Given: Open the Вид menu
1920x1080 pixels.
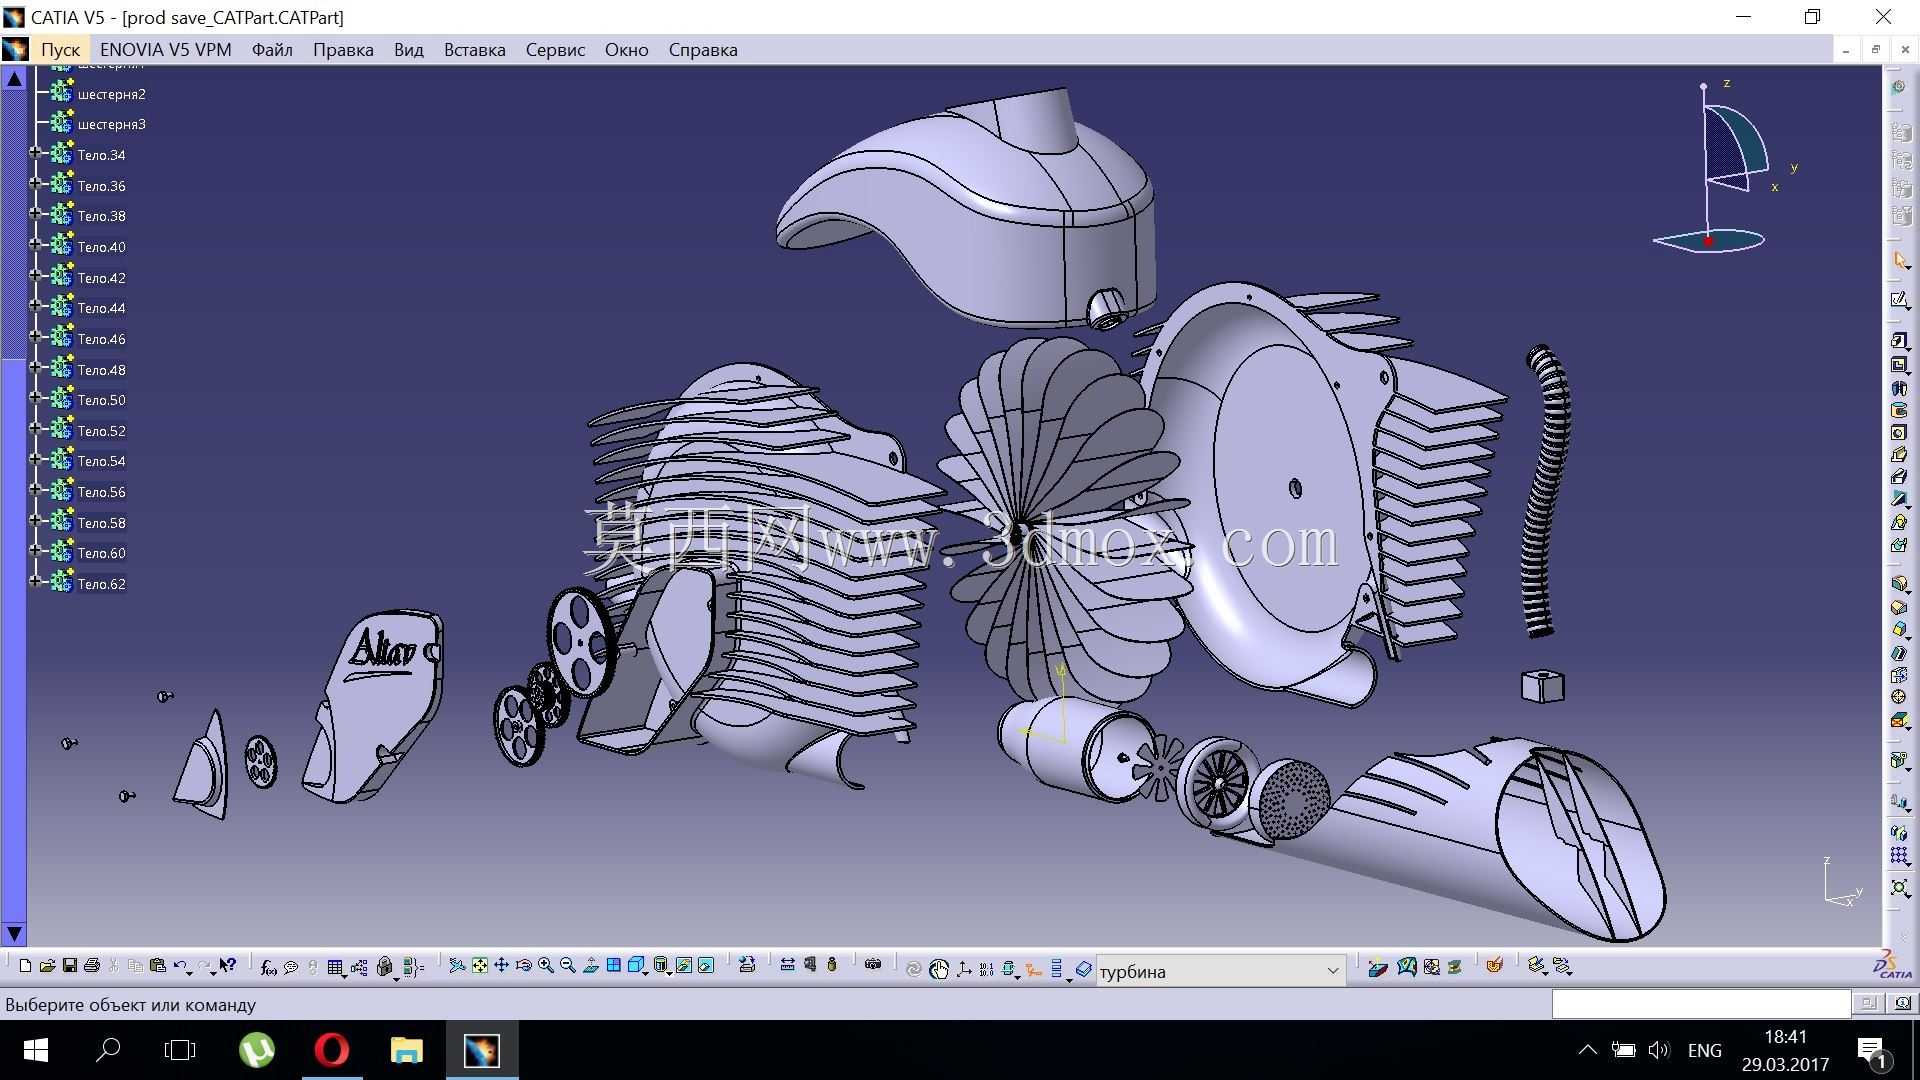Looking at the screenshot, I should pos(409,50).
